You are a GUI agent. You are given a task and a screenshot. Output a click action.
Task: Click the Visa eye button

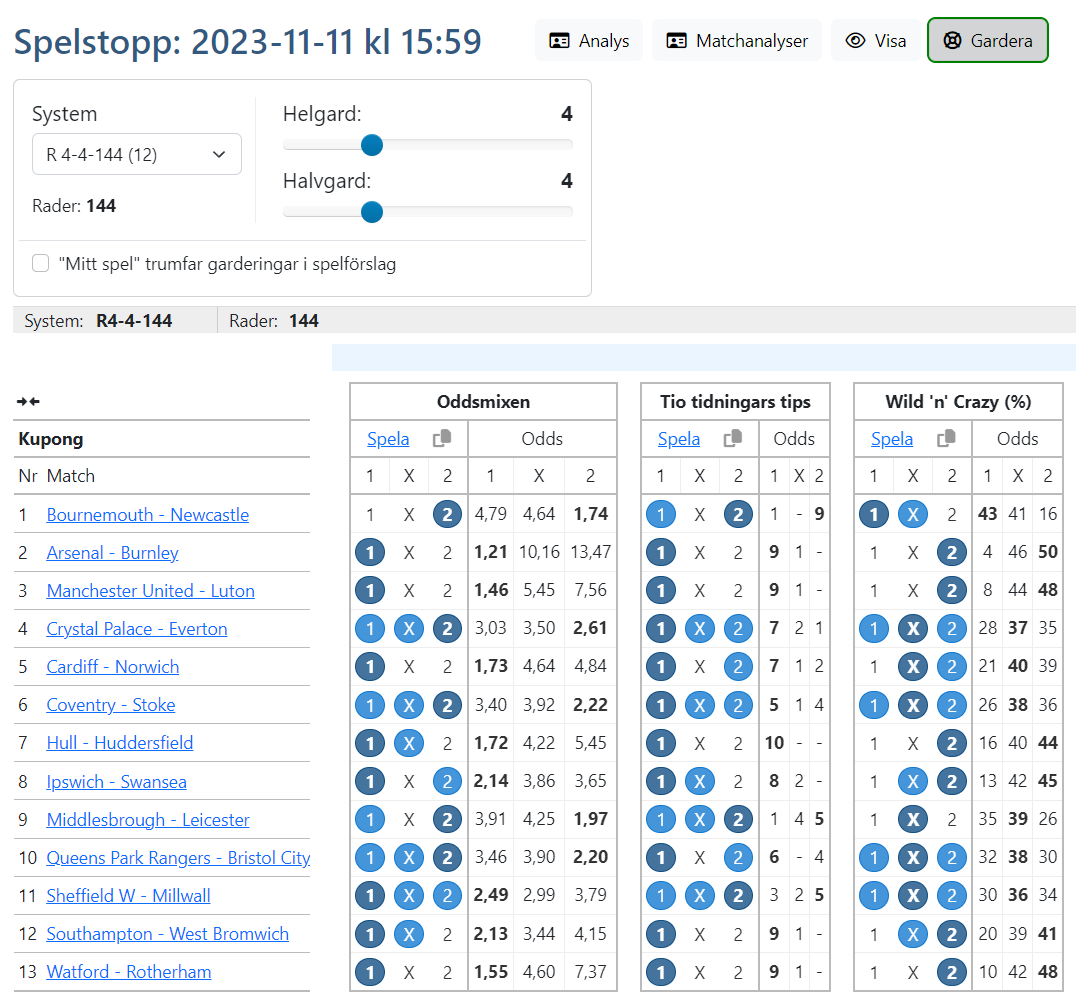(876, 40)
